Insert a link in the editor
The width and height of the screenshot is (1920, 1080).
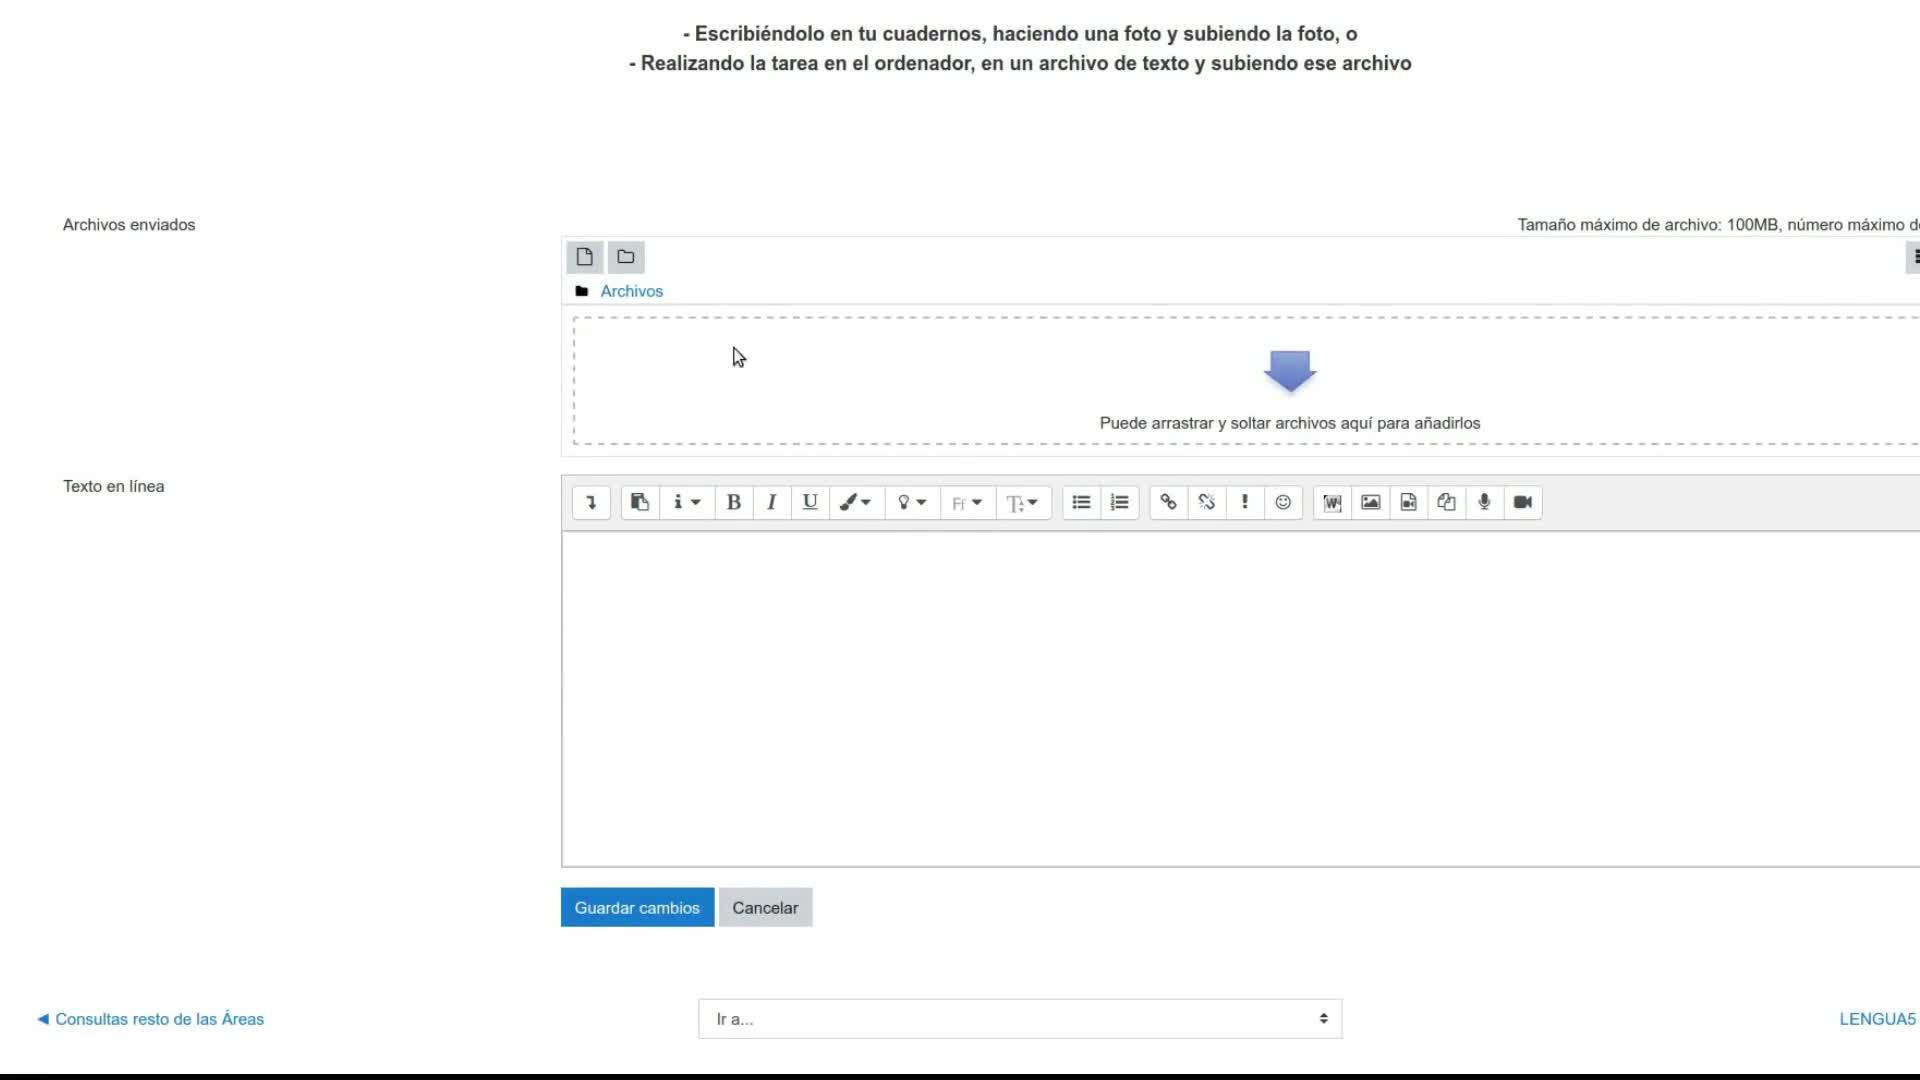point(1168,502)
